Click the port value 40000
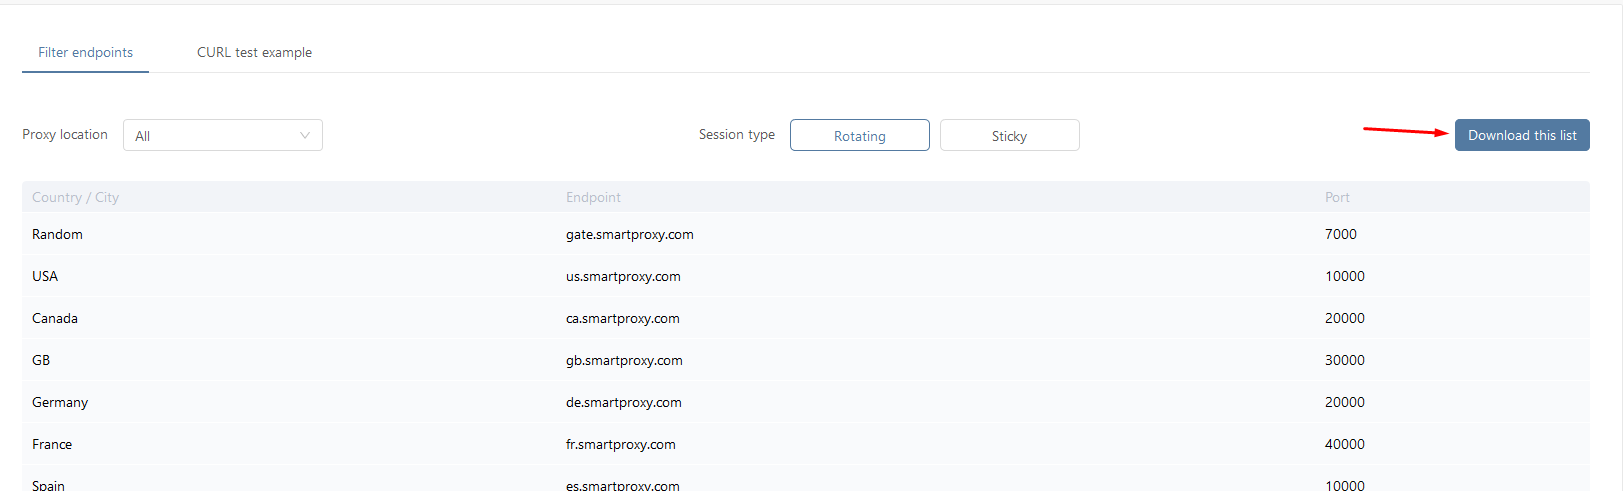Screen dimensions: 1623x491 pos(1345,444)
